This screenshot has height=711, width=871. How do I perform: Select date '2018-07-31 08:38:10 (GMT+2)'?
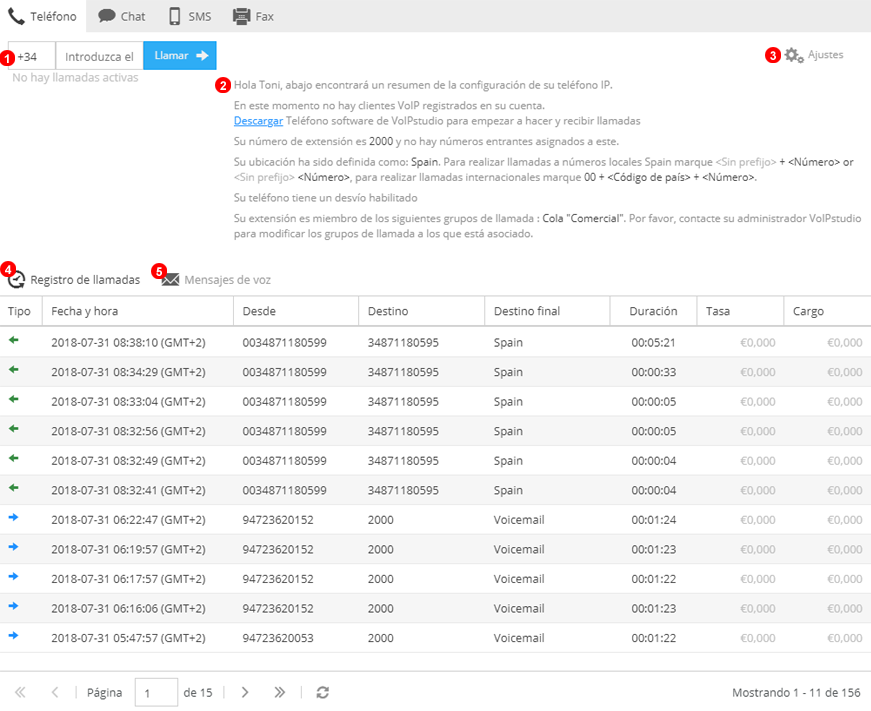click(x=128, y=343)
